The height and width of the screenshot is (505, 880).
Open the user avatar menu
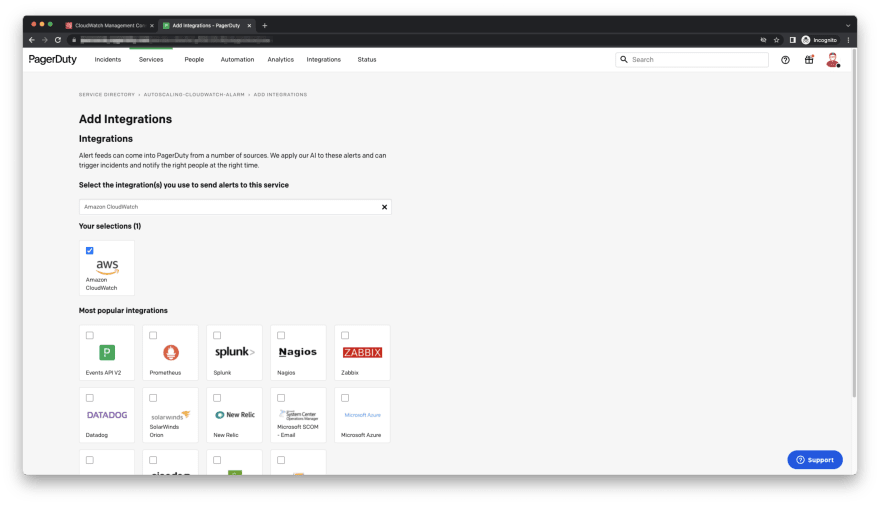tap(833, 59)
